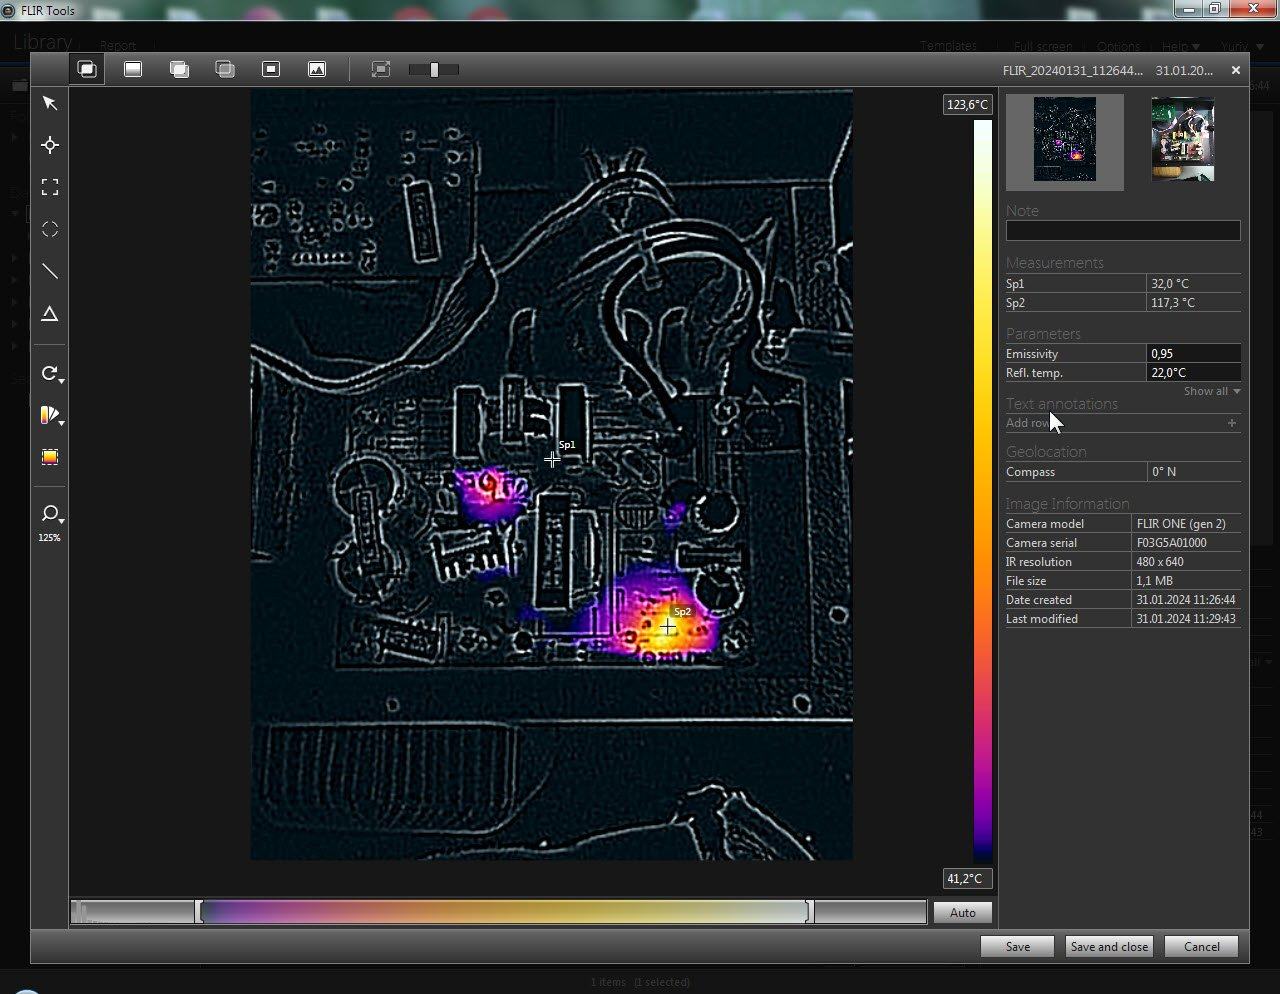Open the color palette dropdown
Viewport: 1280px width, 994px height.
pyautogui.click(x=52, y=416)
